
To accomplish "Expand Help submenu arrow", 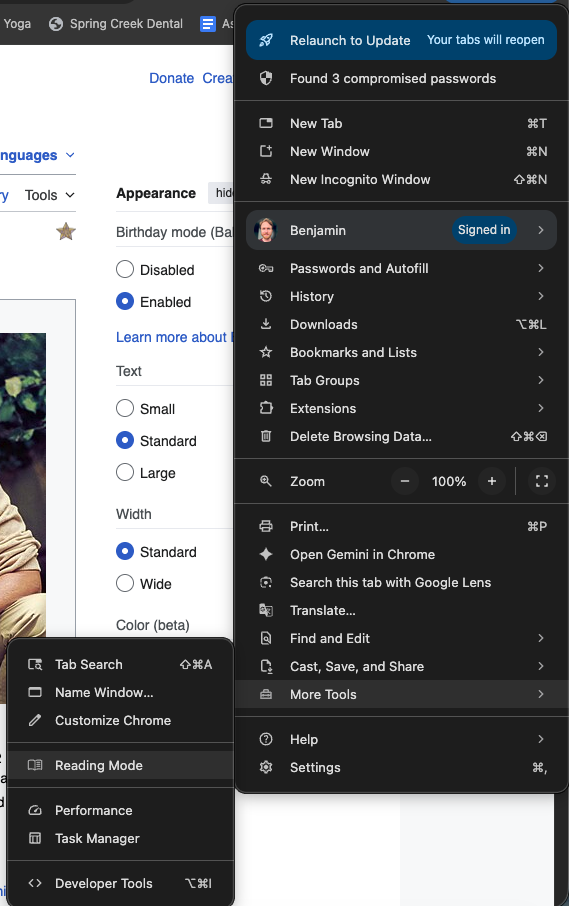I will coord(541,739).
